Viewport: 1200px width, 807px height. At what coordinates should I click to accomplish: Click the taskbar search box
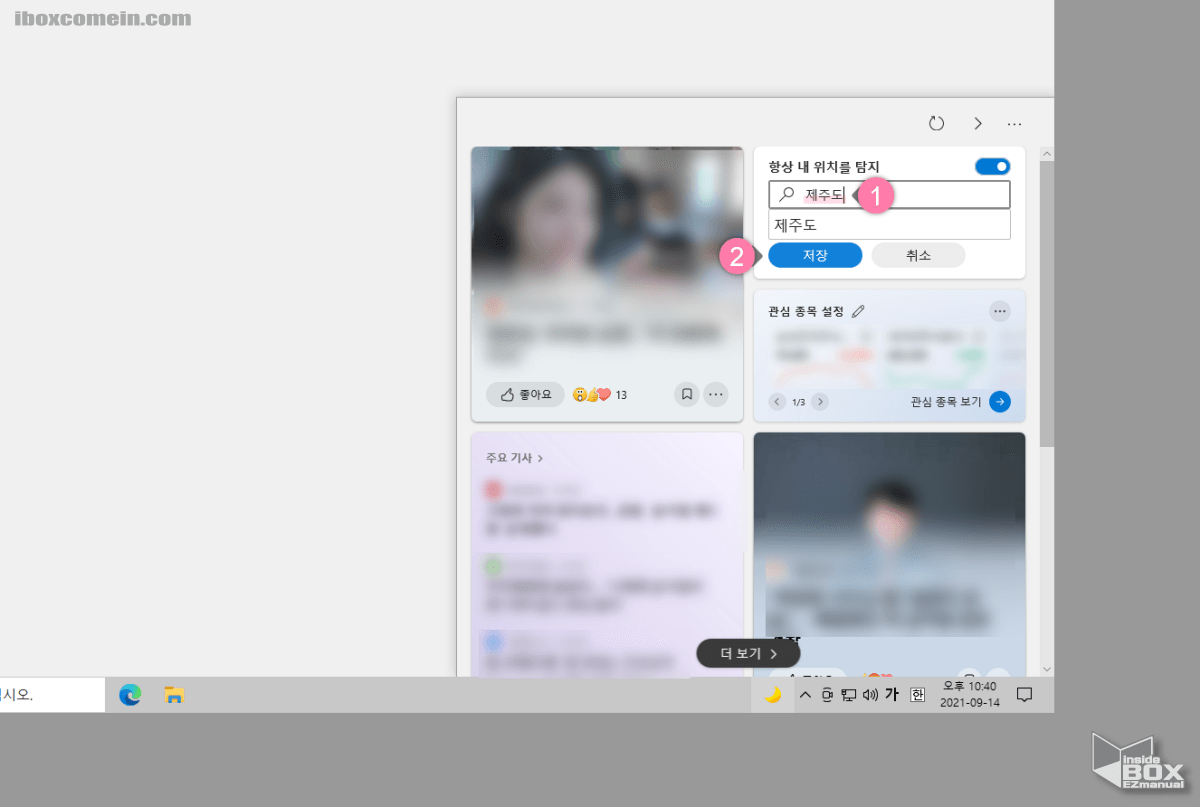pos(52,695)
